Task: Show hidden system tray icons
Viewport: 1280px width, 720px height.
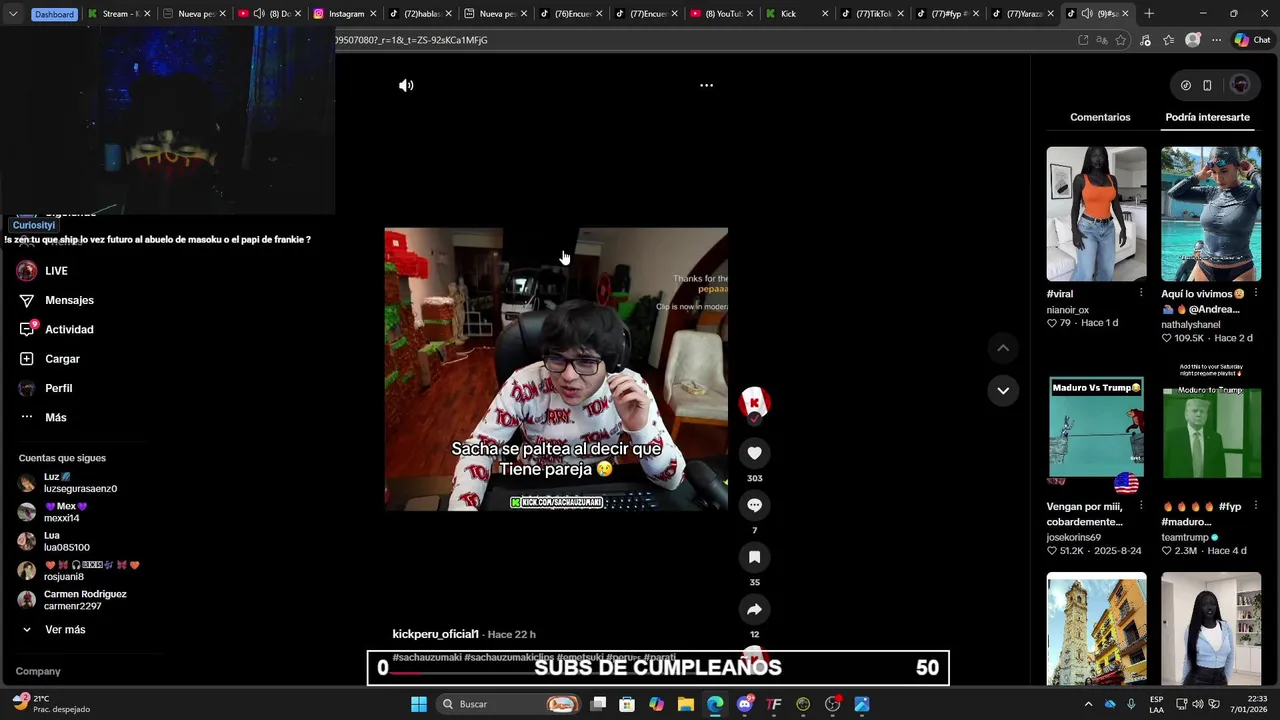Action: point(1088,704)
